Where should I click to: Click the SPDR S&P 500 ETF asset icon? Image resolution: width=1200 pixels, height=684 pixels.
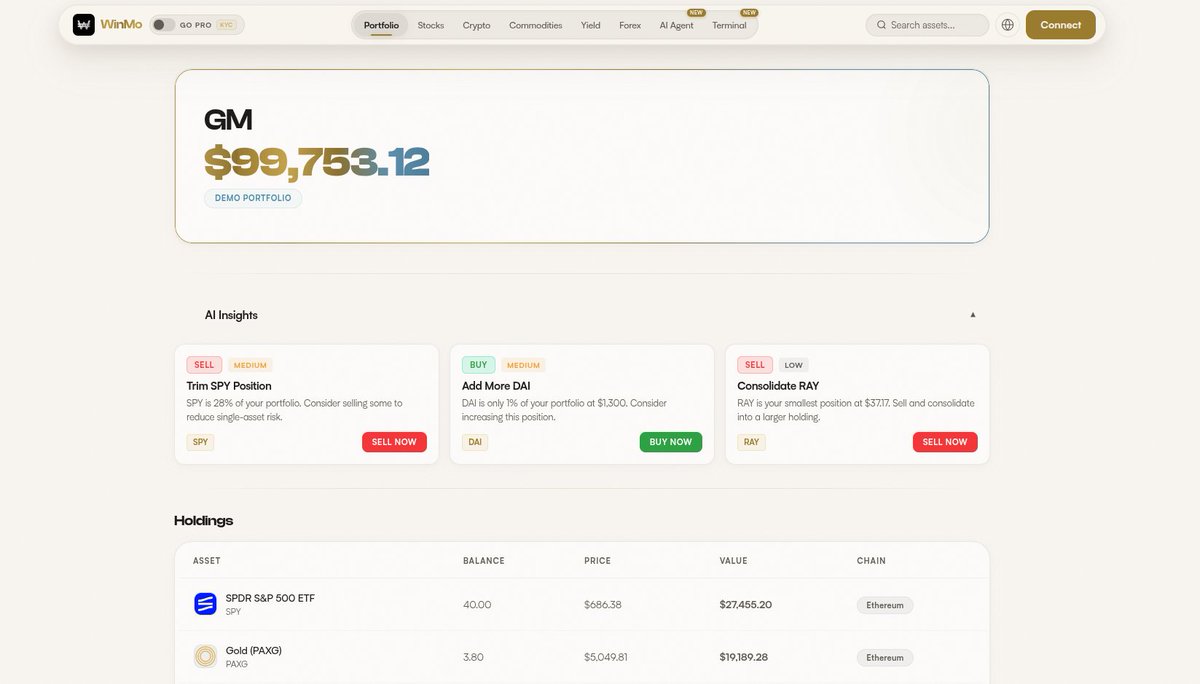coord(205,604)
